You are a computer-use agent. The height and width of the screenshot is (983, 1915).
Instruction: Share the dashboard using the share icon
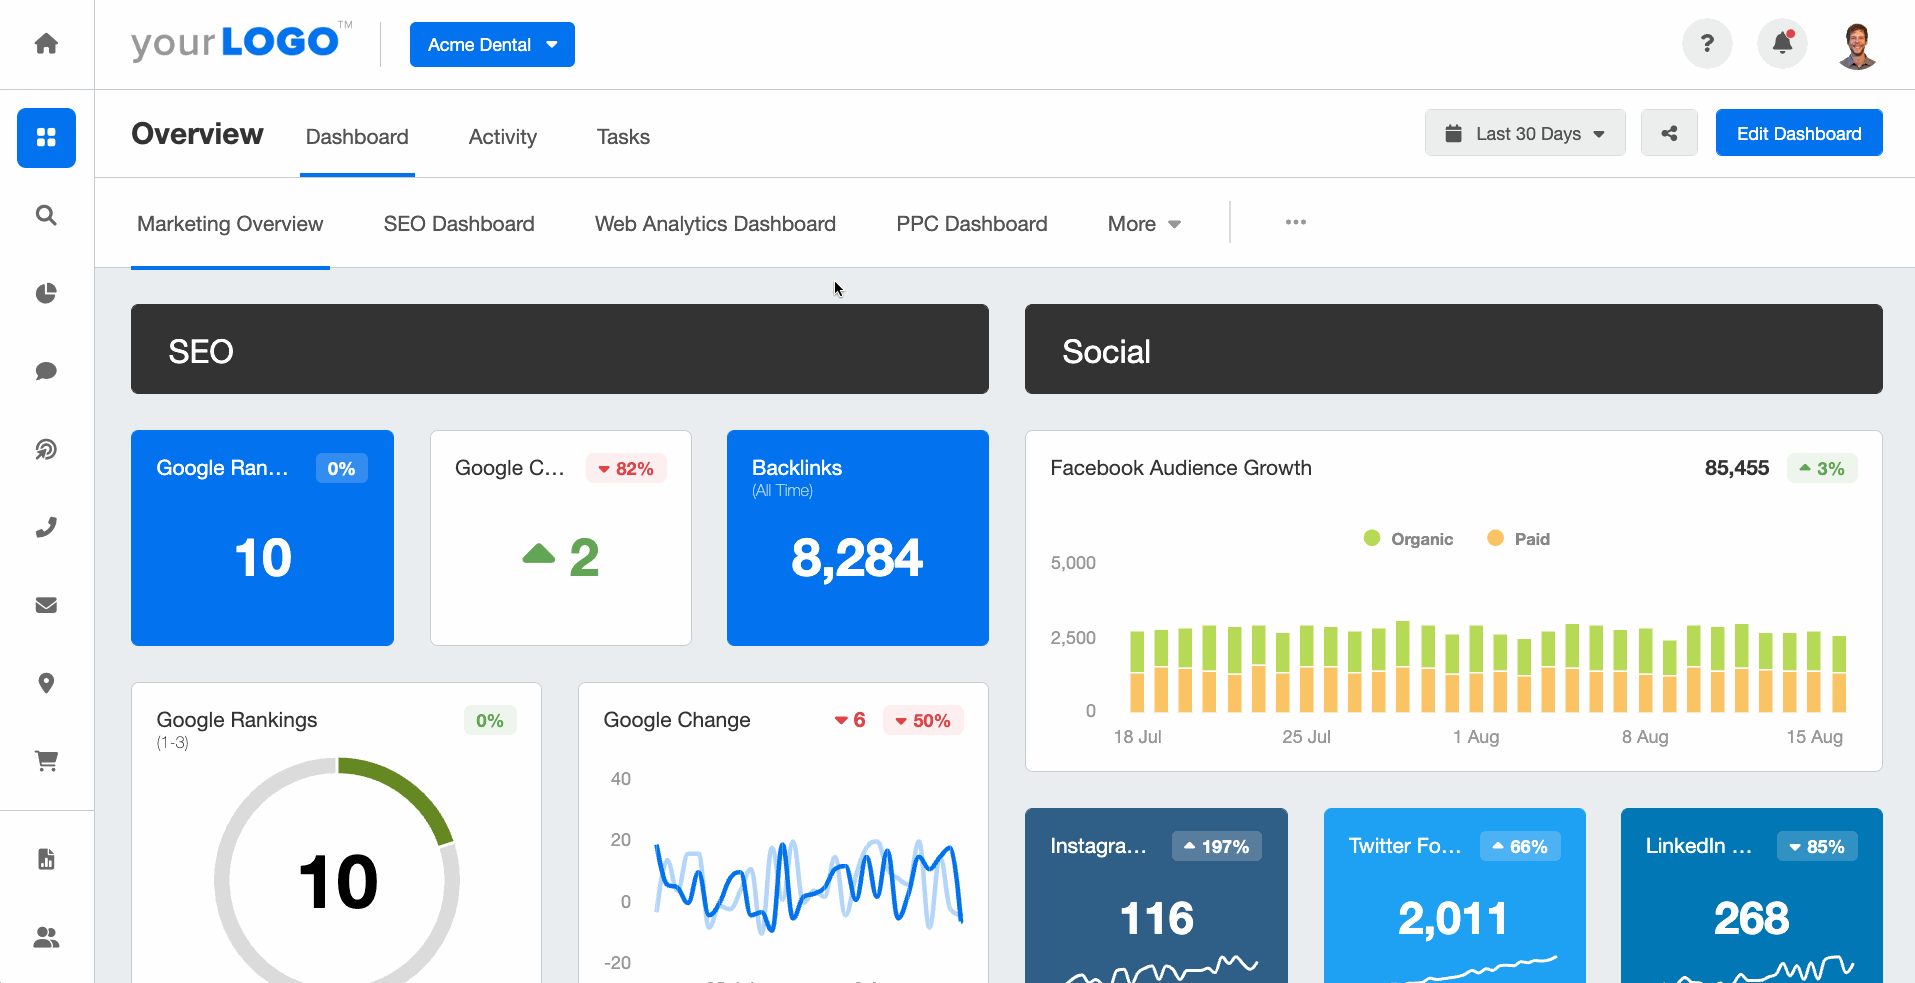(x=1668, y=132)
